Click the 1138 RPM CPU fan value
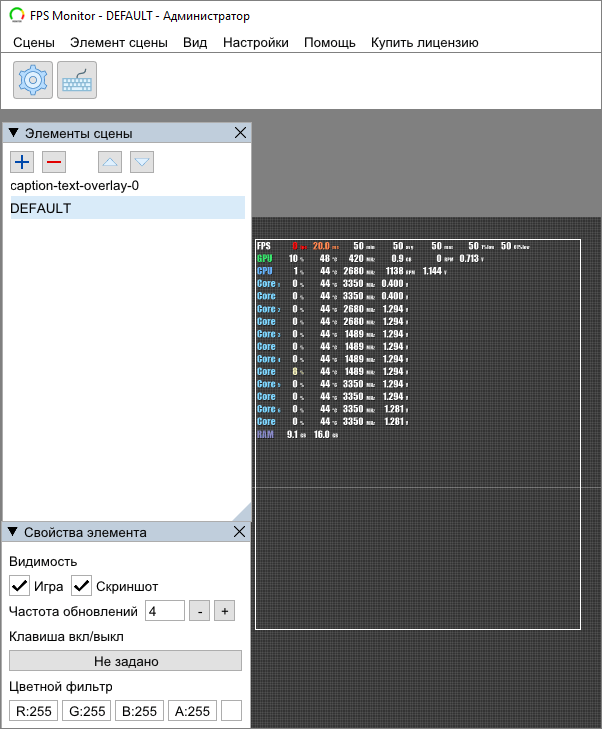This screenshot has width=602, height=729. [395, 271]
